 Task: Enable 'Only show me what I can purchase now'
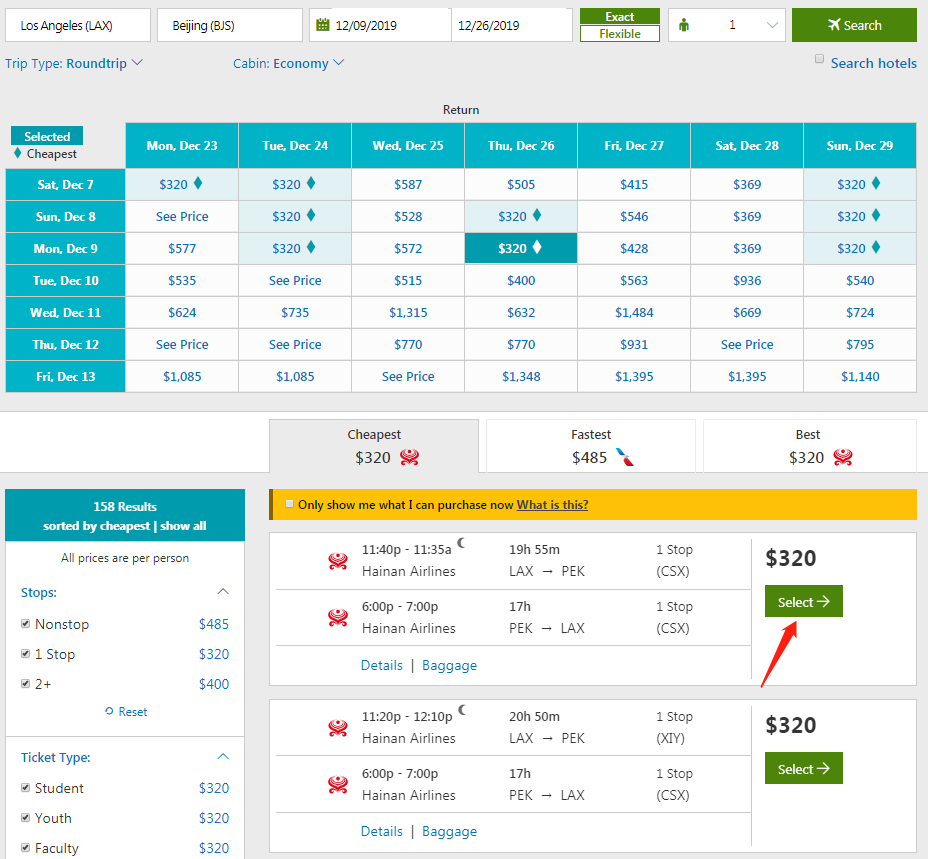coord(289,504)
